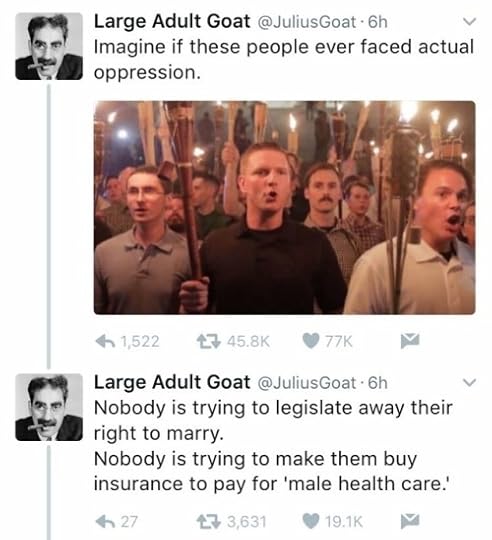Expand options chevron on the second tweet
Image resolution: width=492 pixels, height=540 pixels.
click(x=469, y=383)
